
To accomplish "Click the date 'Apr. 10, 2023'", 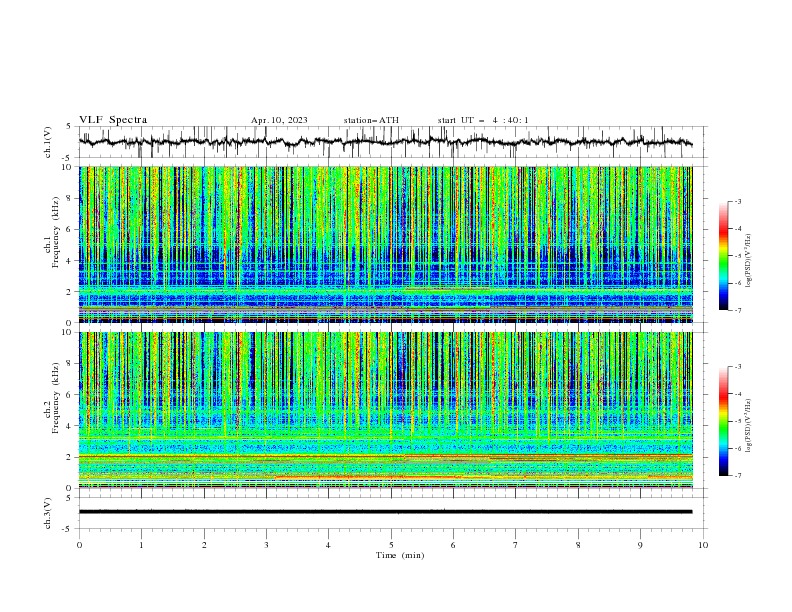I will (279, 120).
